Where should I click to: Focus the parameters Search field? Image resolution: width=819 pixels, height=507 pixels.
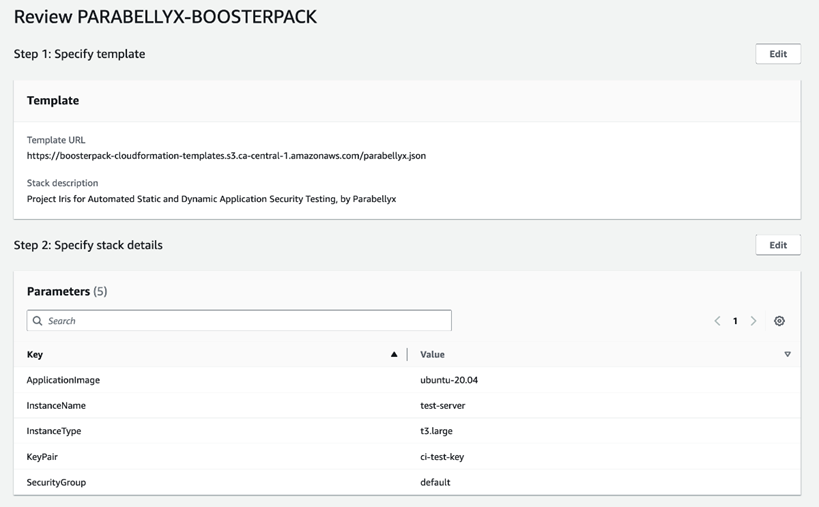click(240, 321)
